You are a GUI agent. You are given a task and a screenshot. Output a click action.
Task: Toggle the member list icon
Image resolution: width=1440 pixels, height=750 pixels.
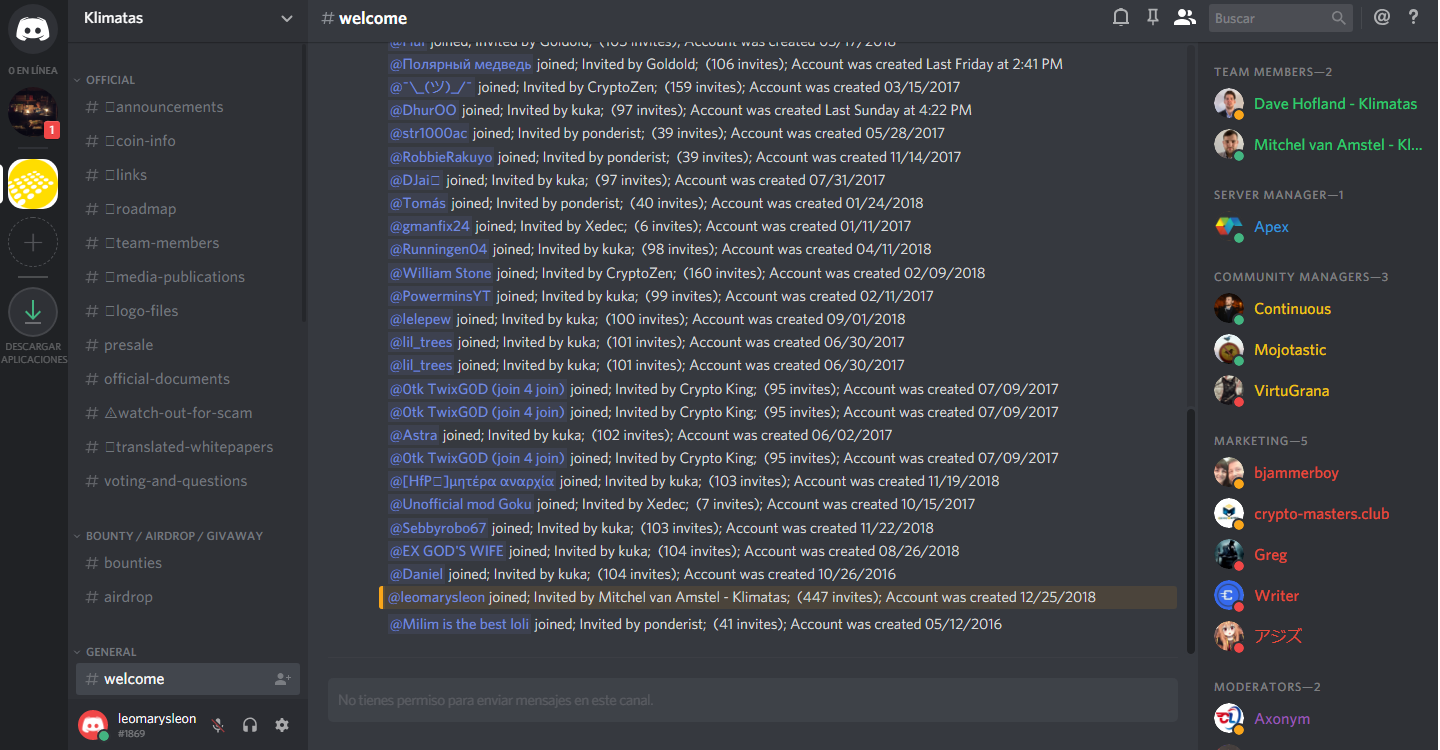[x=1185, y=17]
